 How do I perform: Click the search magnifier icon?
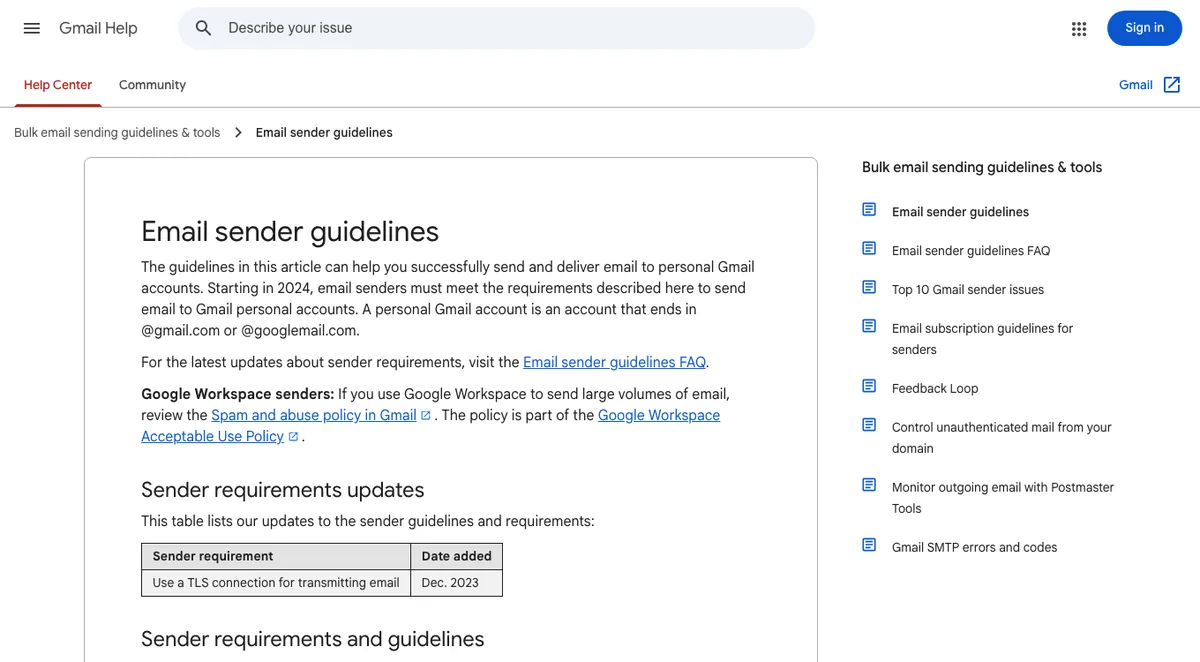click(x=203, y=28)
